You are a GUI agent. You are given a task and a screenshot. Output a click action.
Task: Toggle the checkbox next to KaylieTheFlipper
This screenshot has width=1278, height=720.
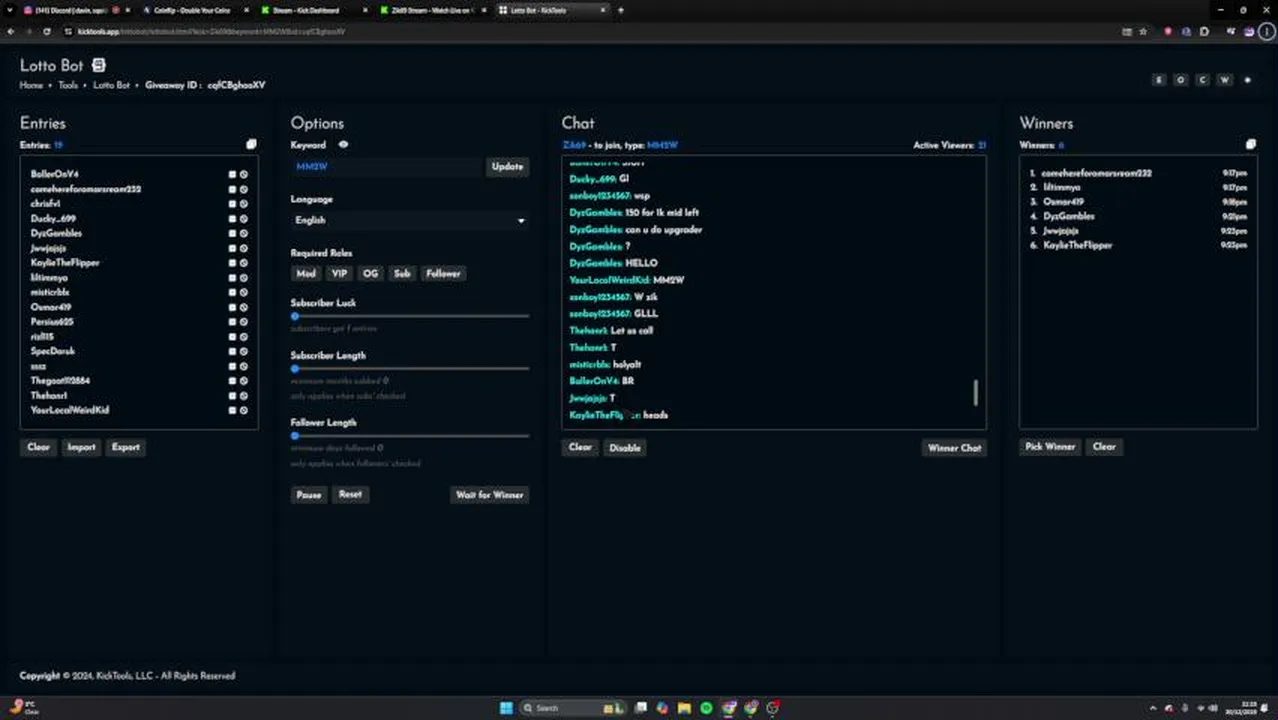232,263
